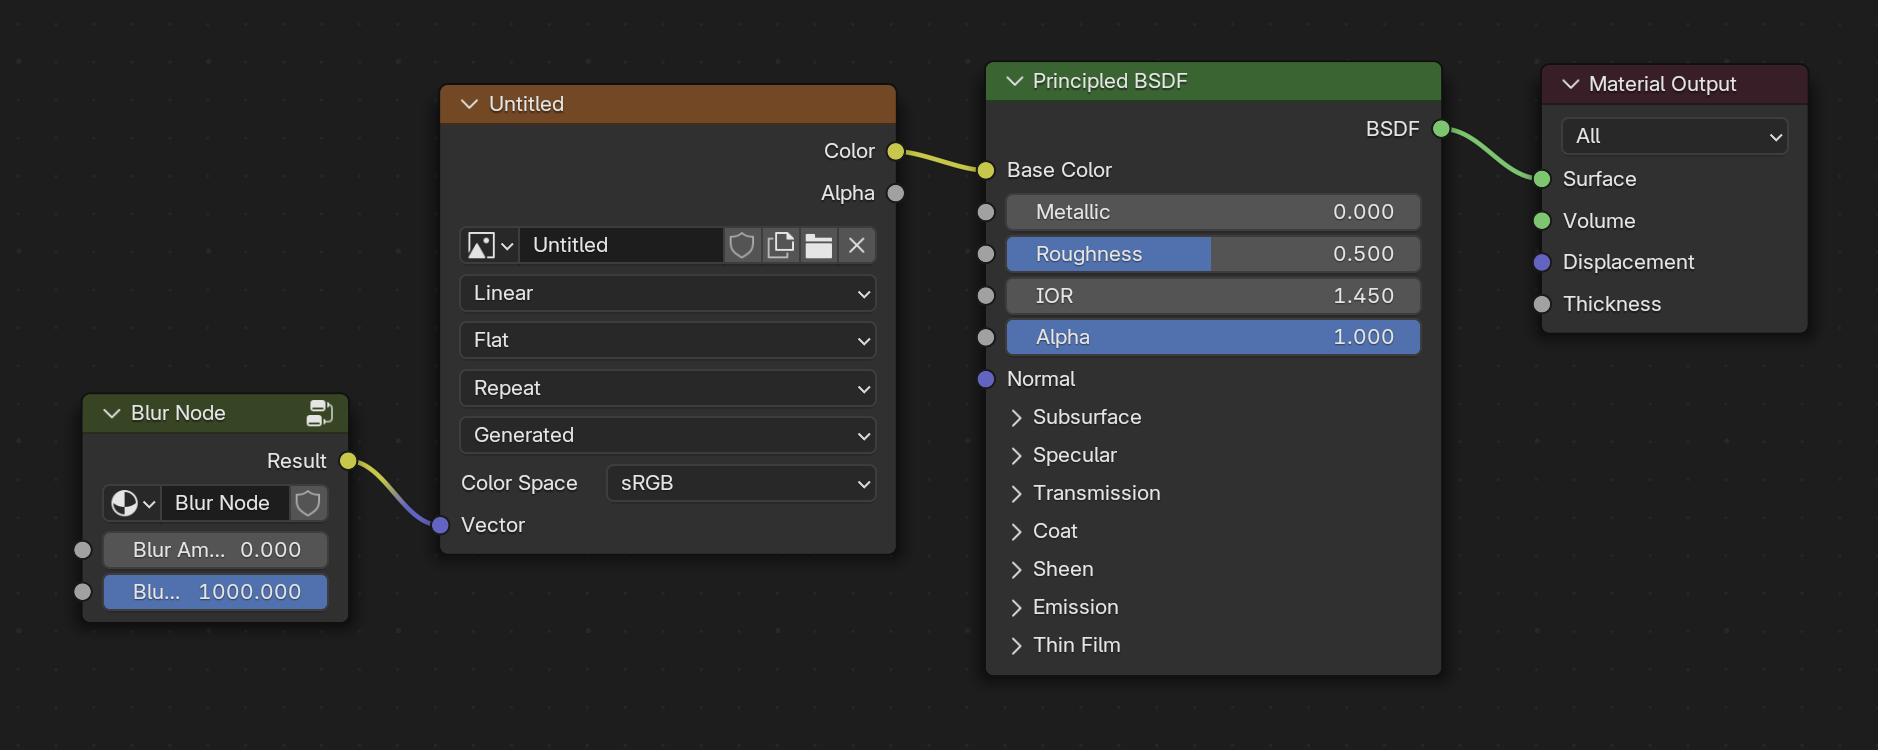Click the BSDF output socket
This screenshot has height=750, width=1878.
(1441, 129)
